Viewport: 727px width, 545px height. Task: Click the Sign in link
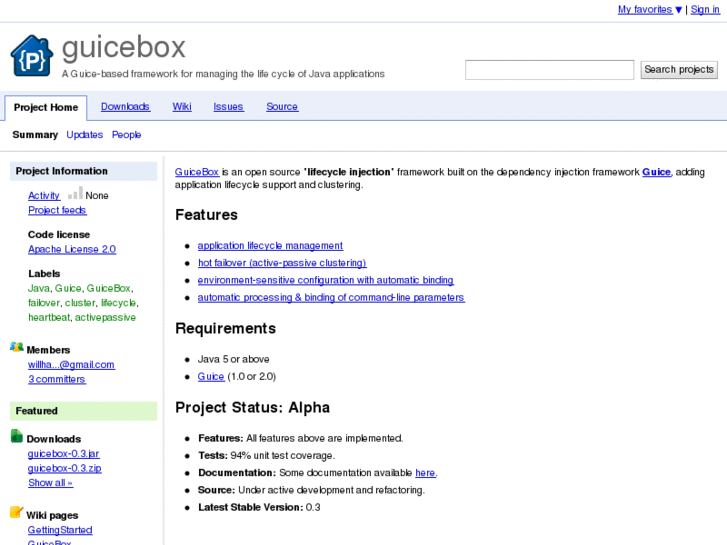[704, 10]
